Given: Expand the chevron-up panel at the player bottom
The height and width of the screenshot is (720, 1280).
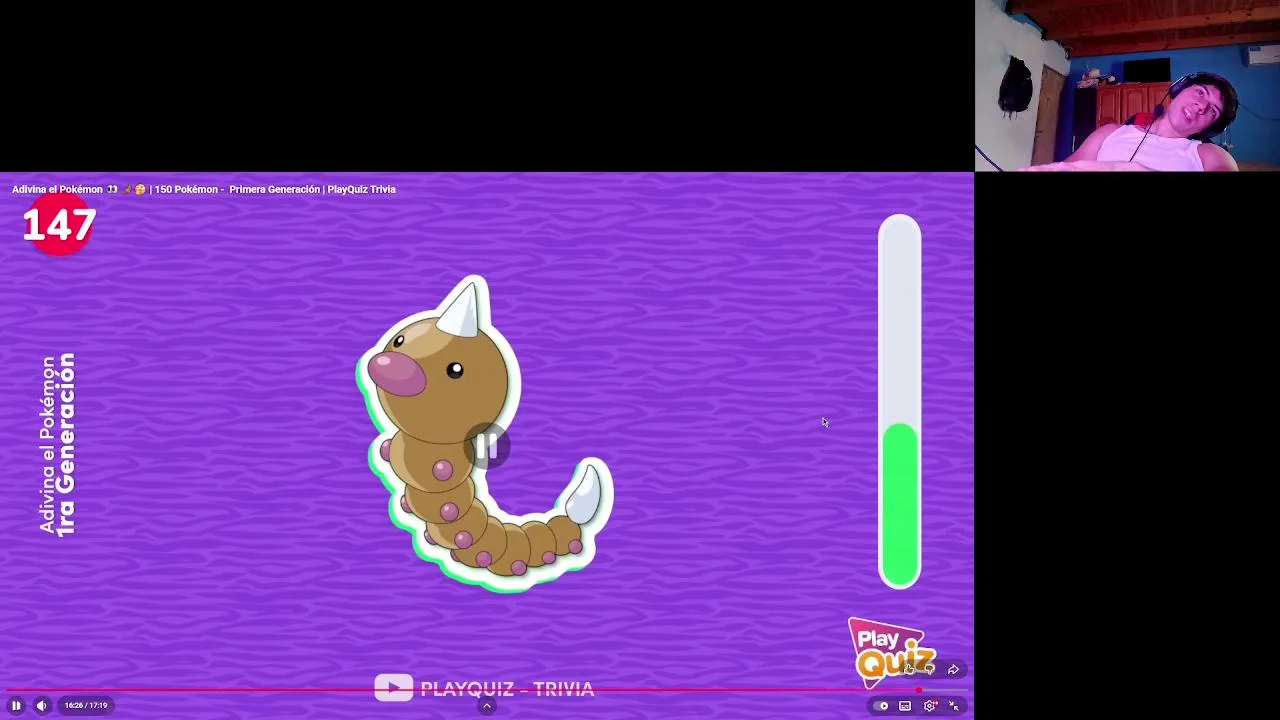Looking at the screenshot, I should (x=487, y=706).
